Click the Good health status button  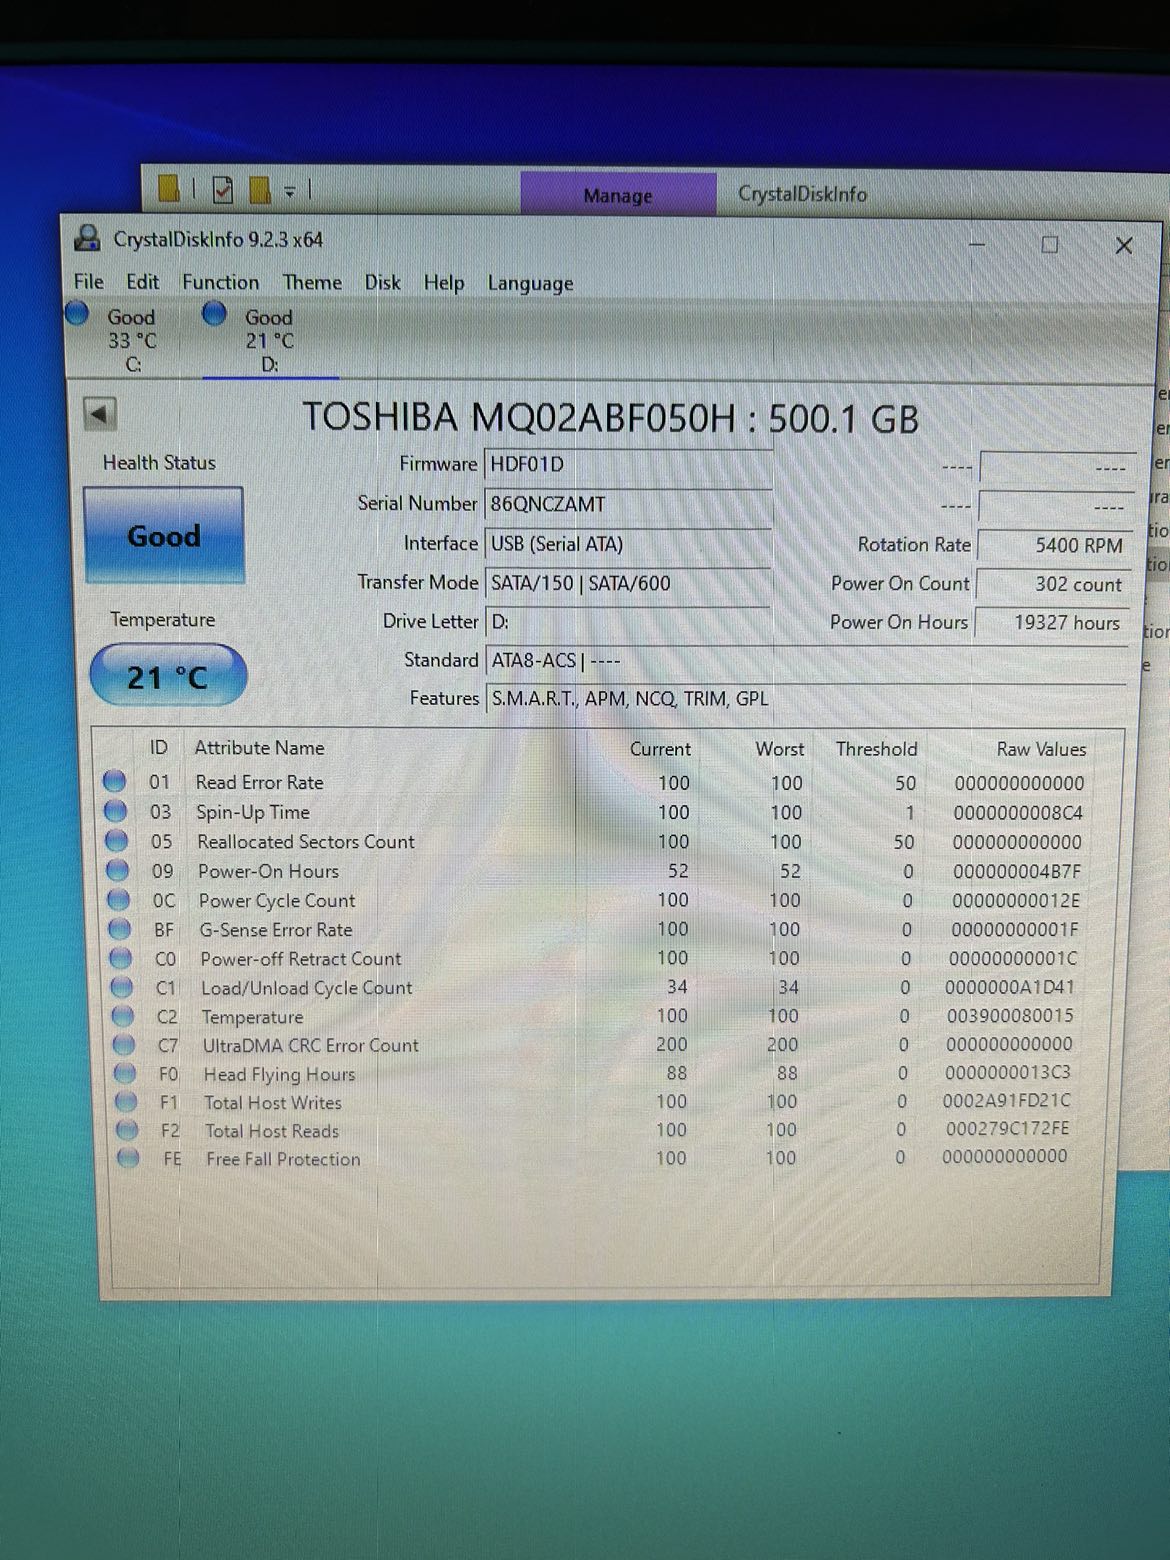(164, 536)
